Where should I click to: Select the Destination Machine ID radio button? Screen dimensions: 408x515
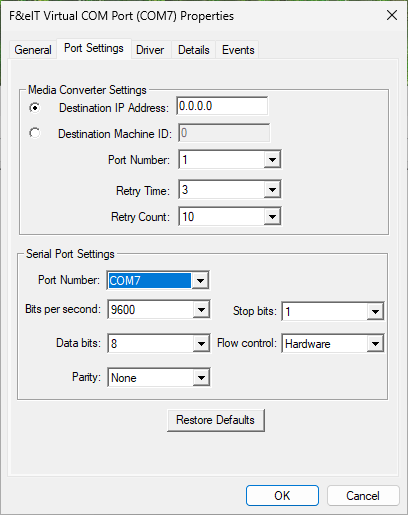[x=34, y=133]
